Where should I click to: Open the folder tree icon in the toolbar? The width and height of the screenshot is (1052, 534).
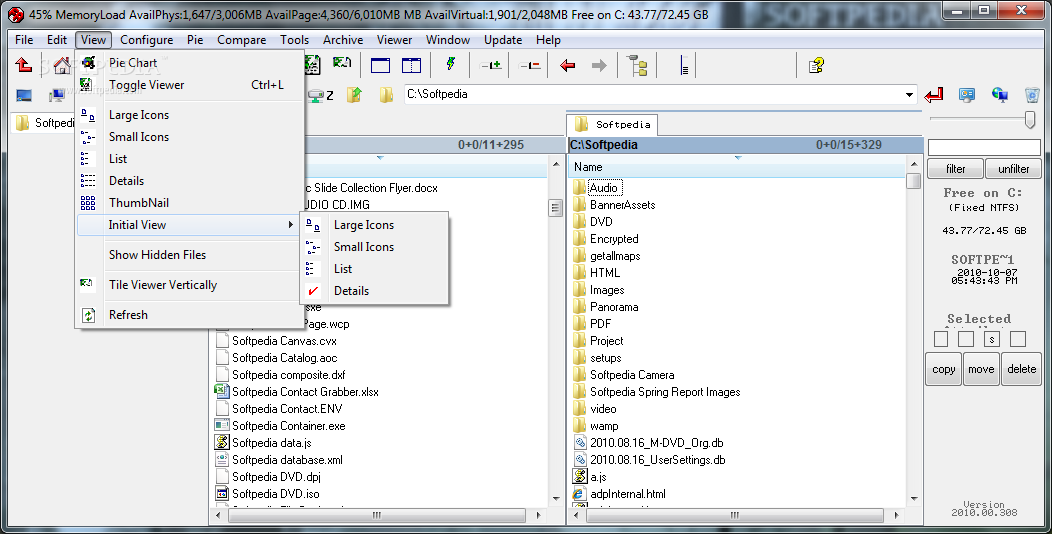637,66
